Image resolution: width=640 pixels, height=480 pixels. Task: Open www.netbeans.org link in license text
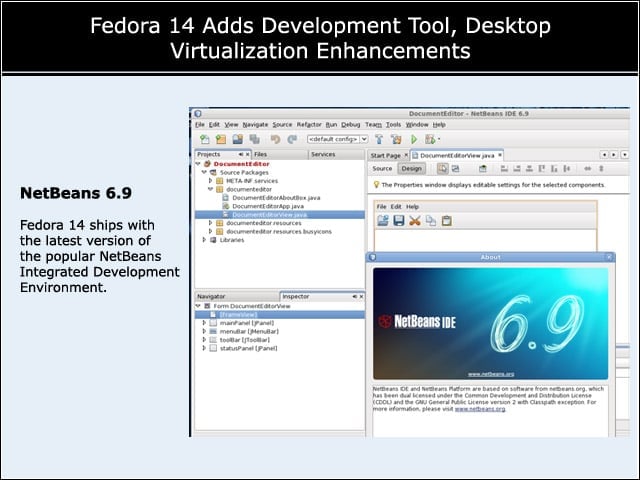click(x=480, y=409)
